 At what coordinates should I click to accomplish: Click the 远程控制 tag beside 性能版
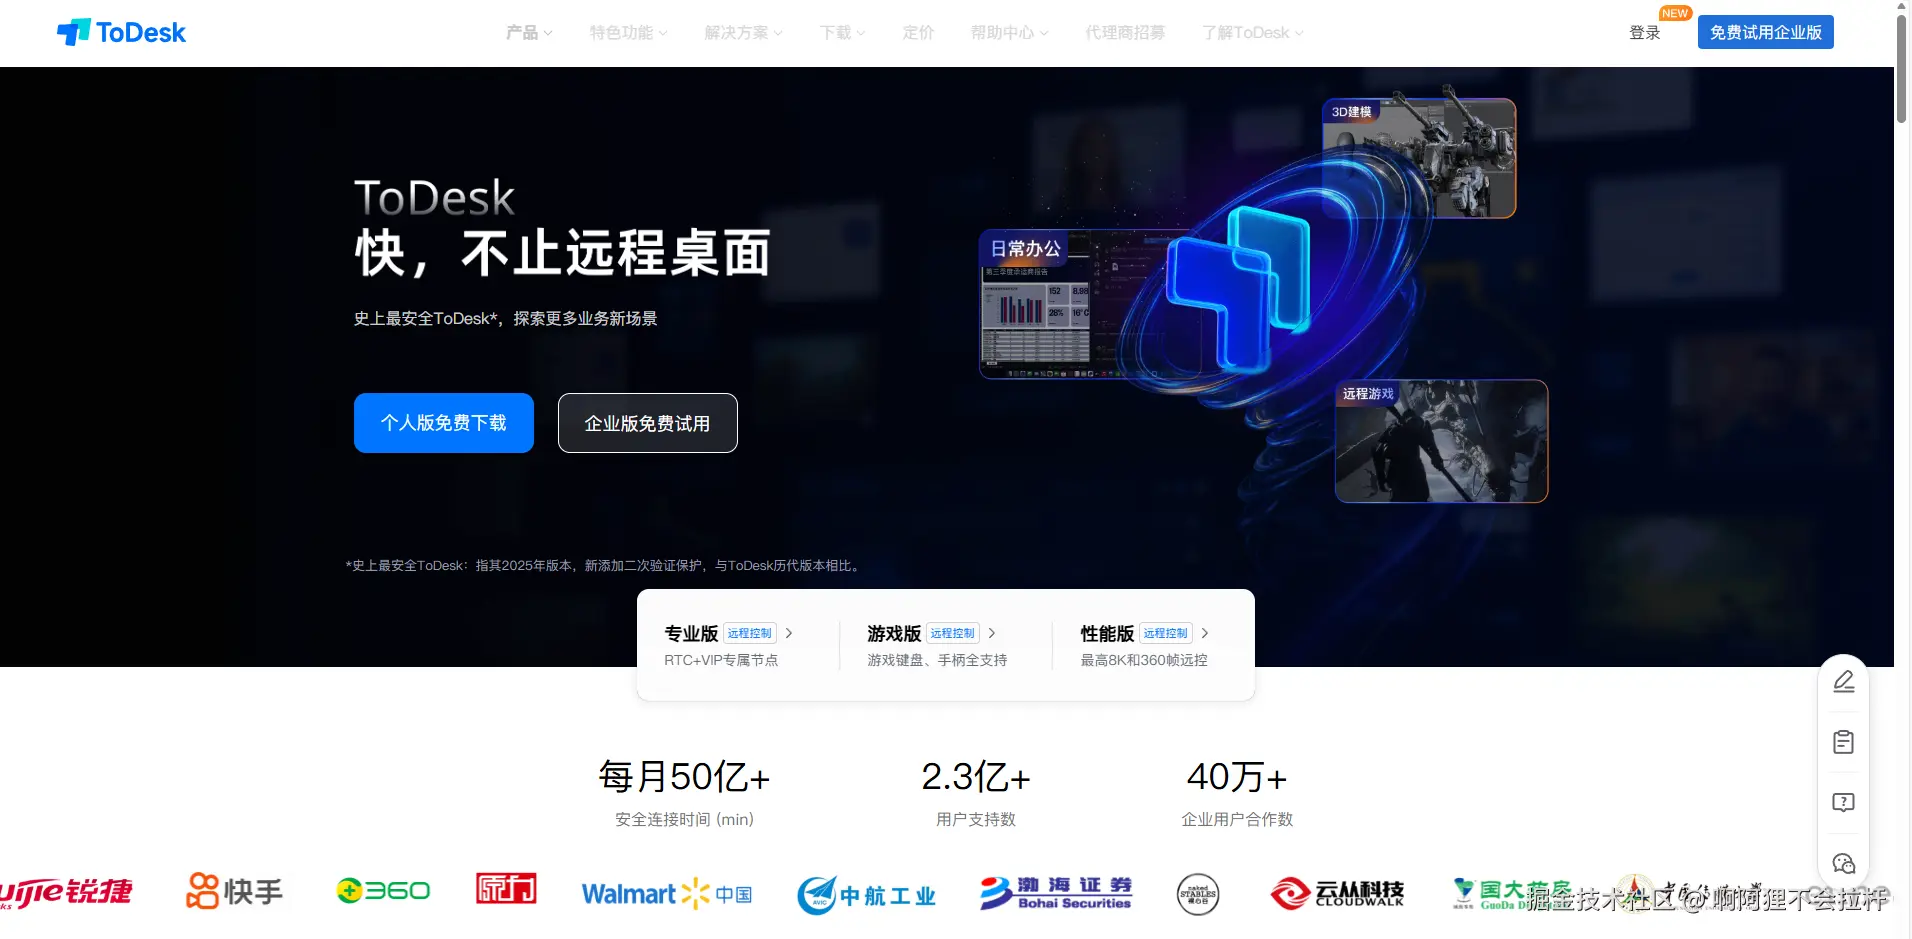click(x=1166, y=633)
